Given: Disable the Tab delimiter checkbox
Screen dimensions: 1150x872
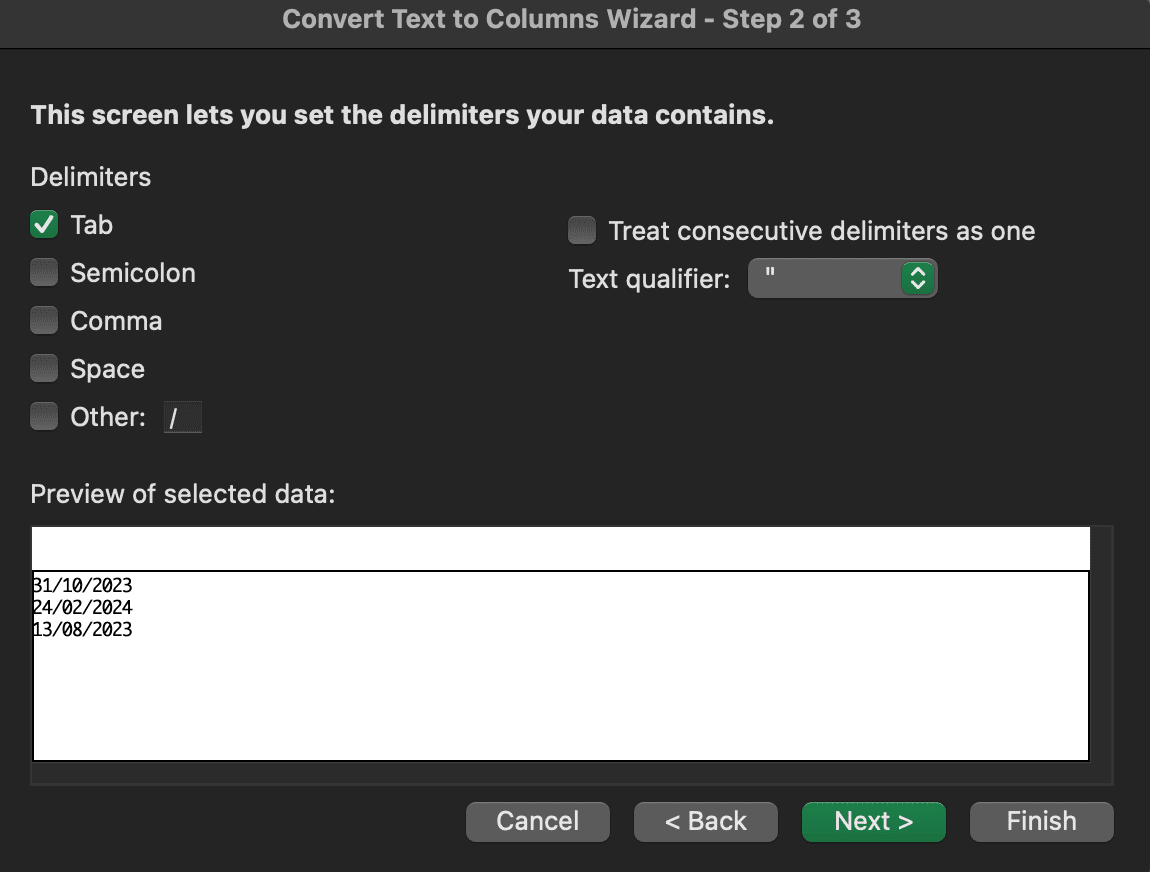Looking at the screenshot, I should (x=44, y=224).
